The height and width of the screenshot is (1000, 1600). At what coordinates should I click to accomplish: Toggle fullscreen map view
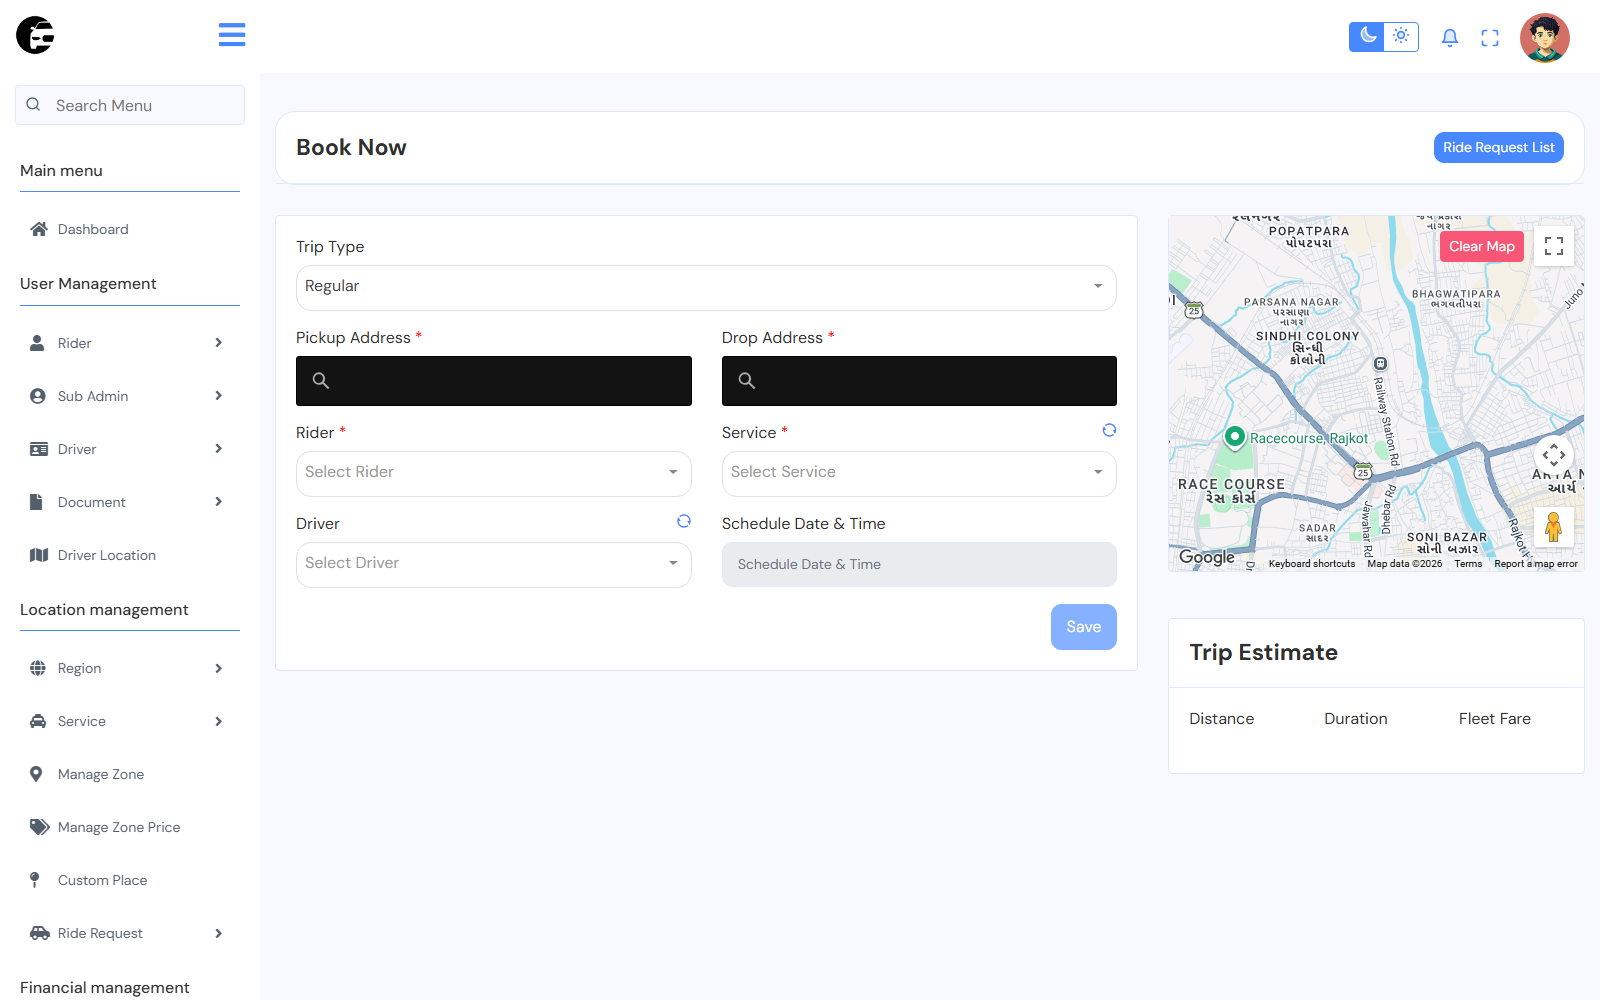1554,246
